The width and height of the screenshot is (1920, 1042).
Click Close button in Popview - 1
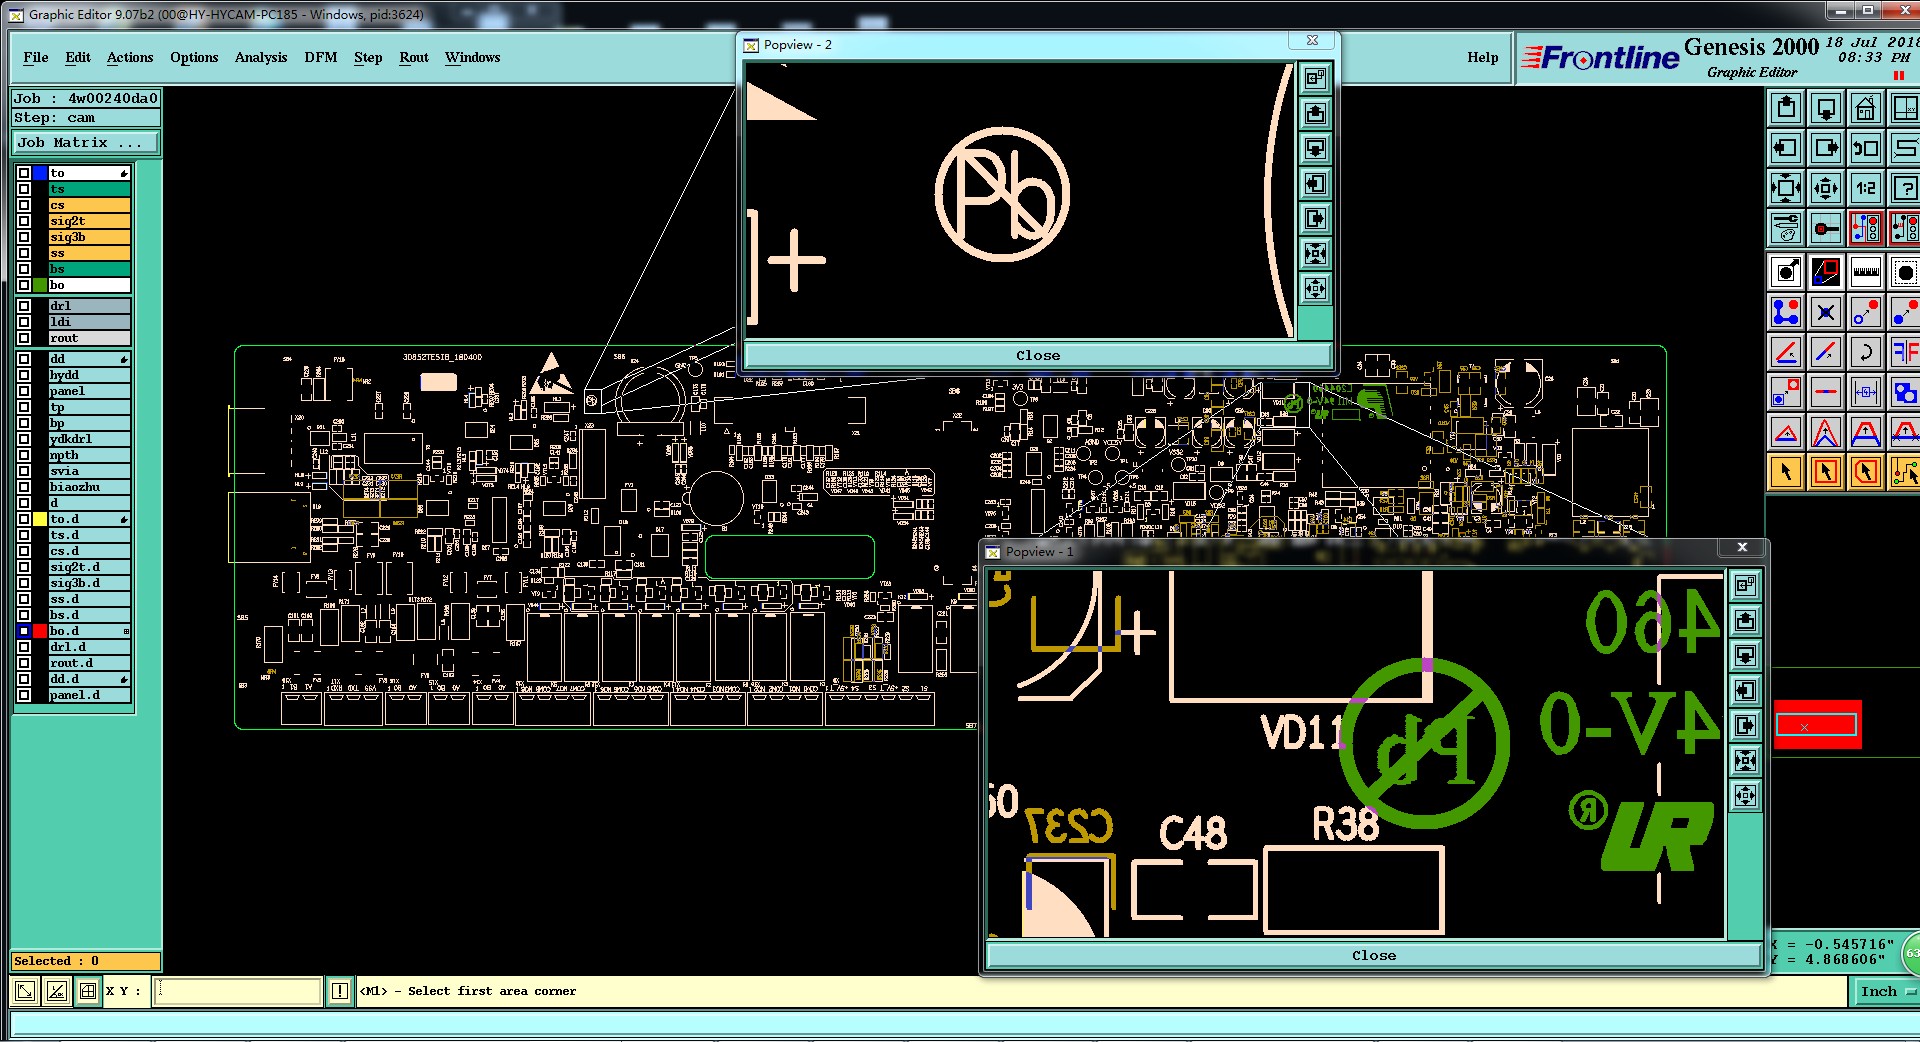tap(1374, 955)
